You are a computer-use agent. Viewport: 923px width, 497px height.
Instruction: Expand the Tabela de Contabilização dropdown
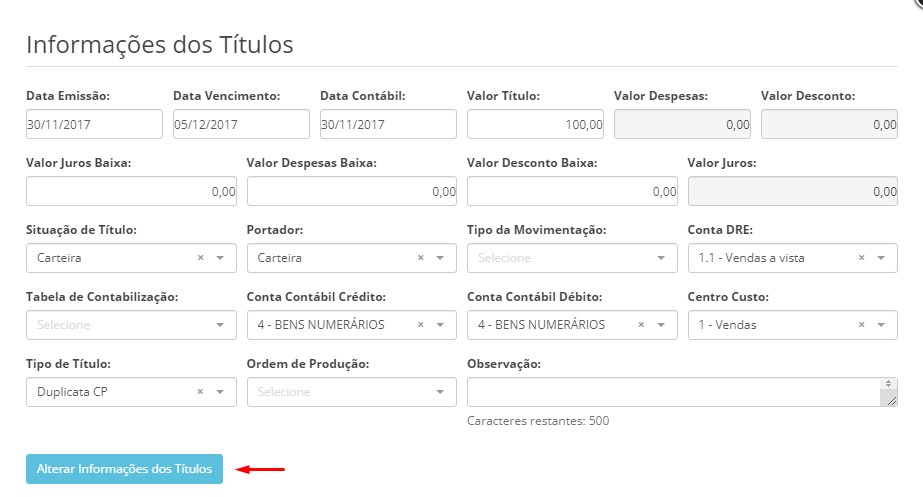click(131, 325)
